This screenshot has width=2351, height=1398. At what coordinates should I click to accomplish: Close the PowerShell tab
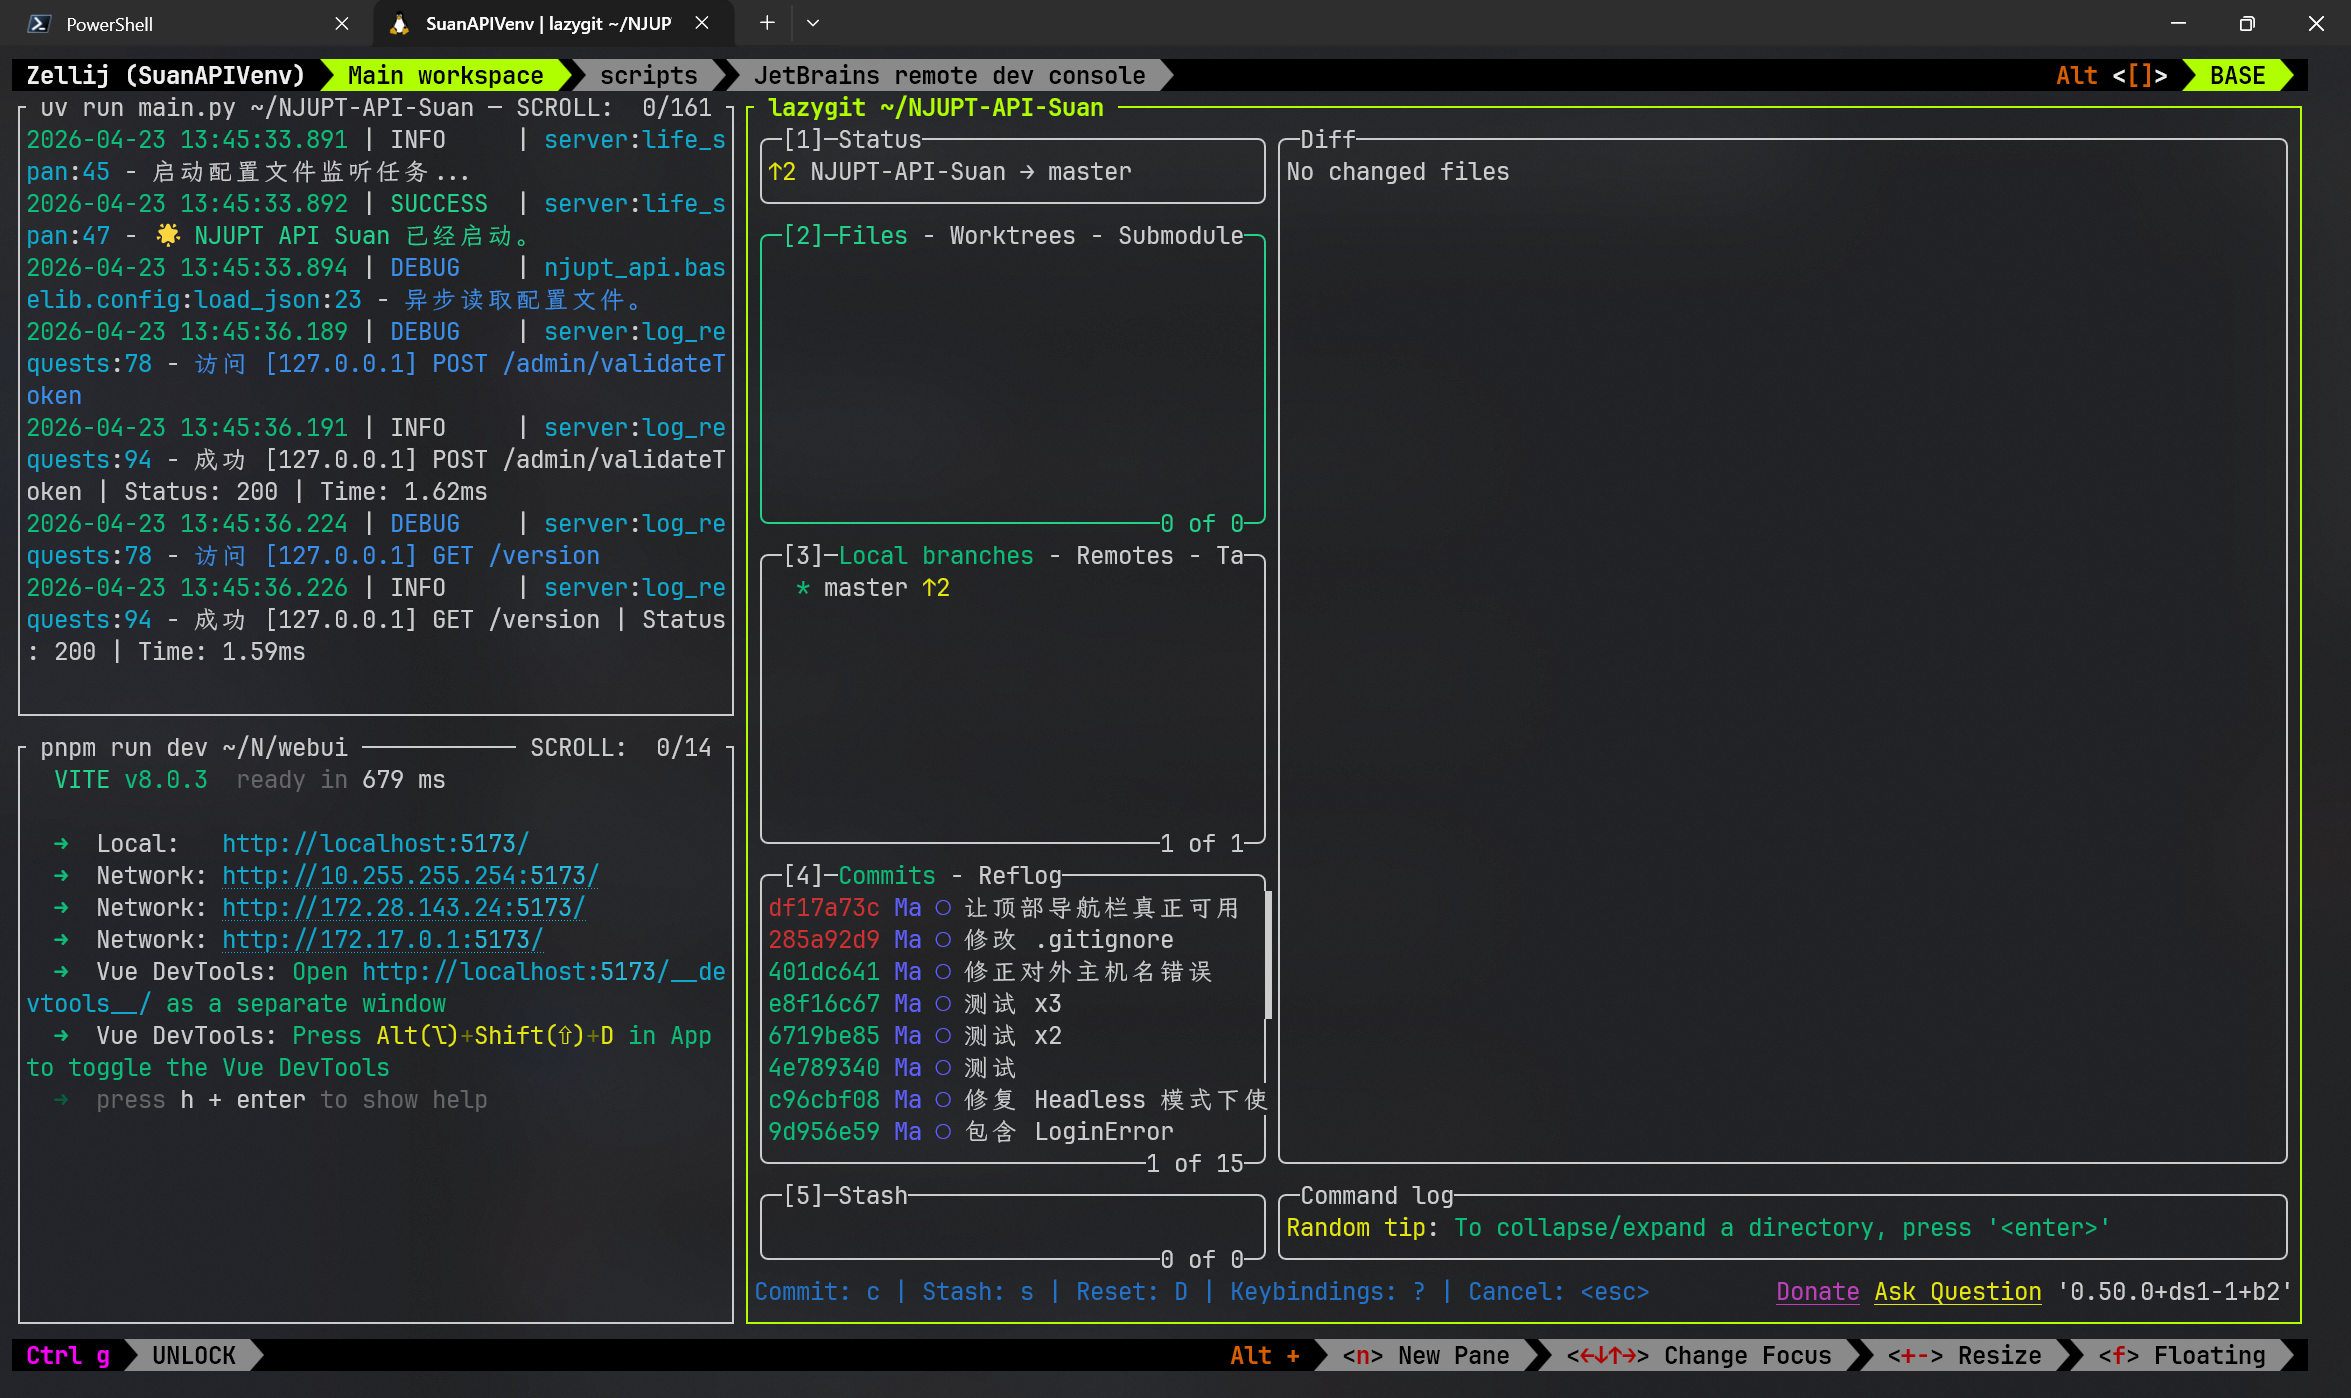click(341, 23)
